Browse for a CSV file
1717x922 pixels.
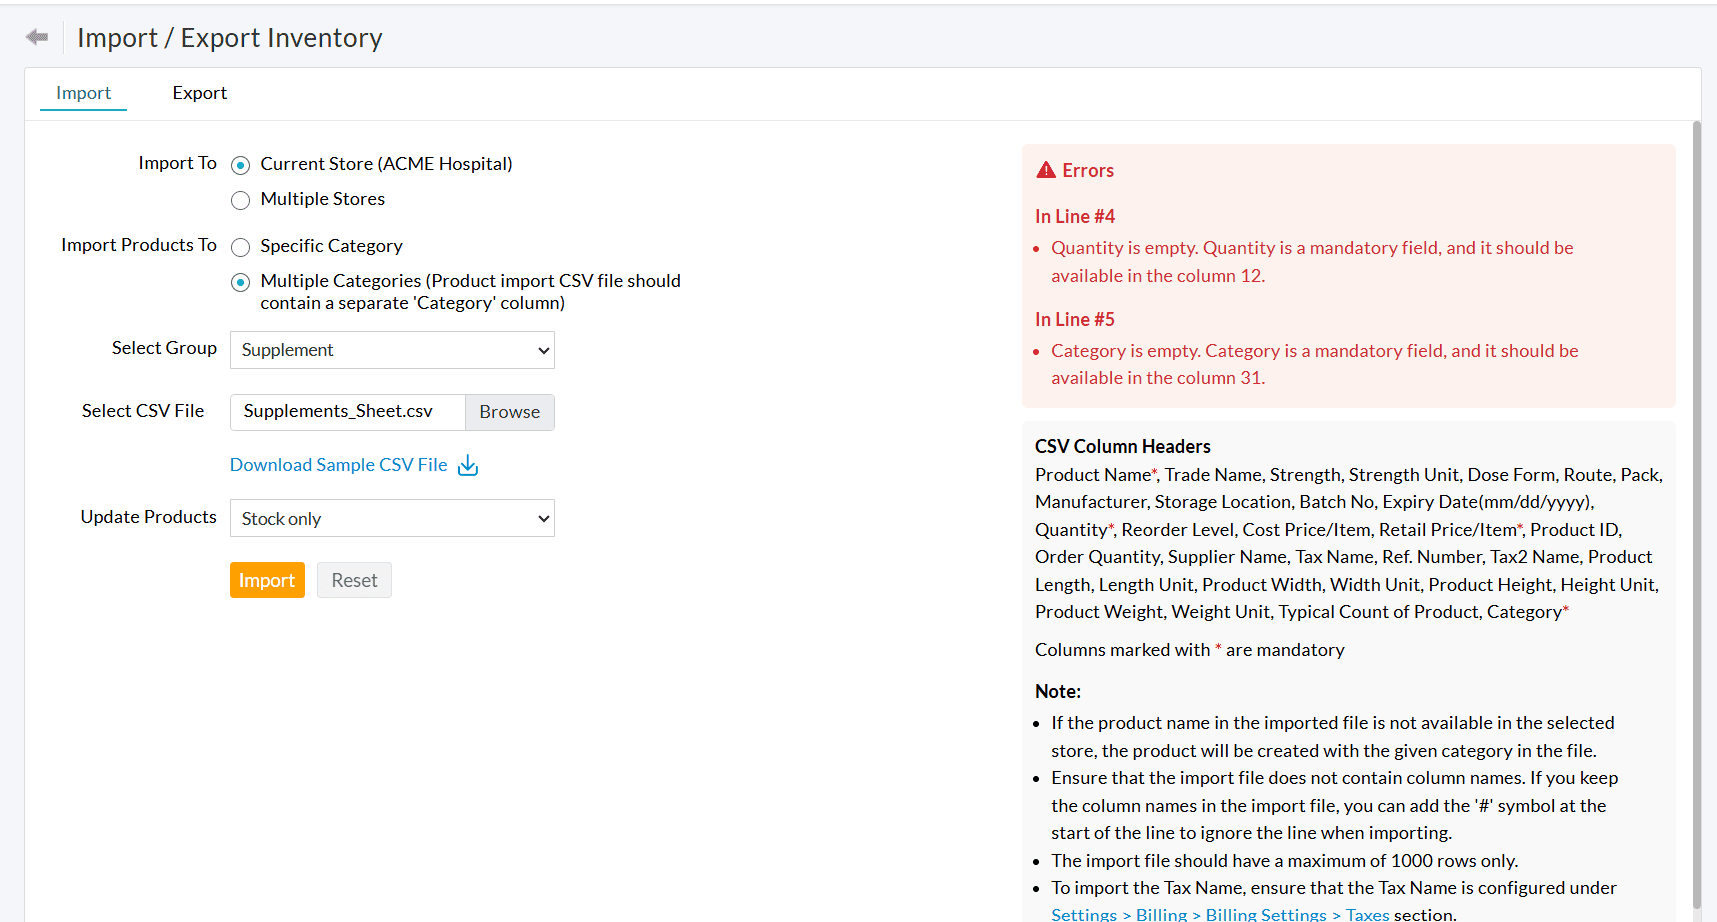509,412
